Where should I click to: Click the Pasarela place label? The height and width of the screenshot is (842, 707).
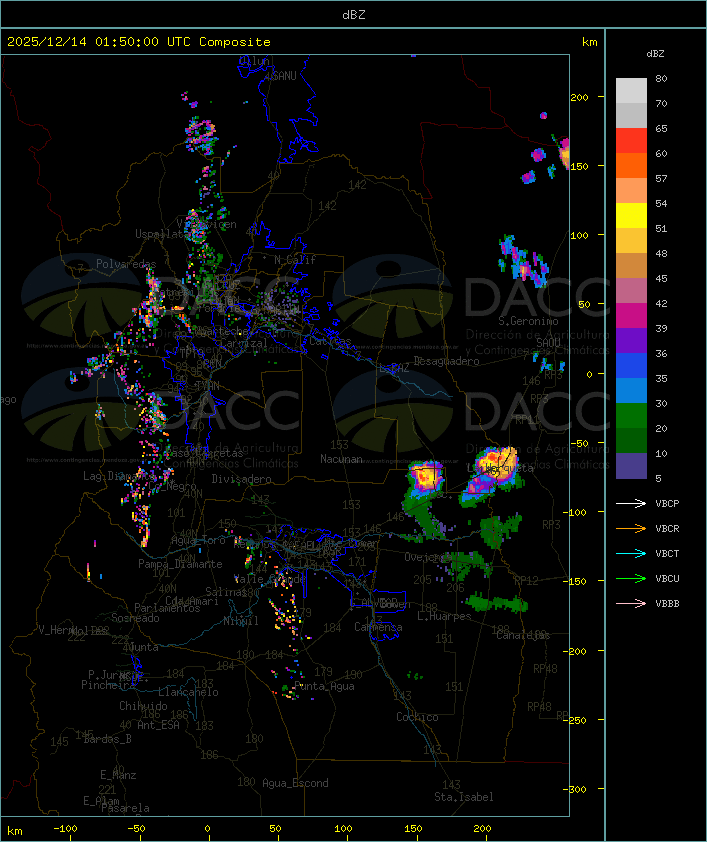(125, 808)
